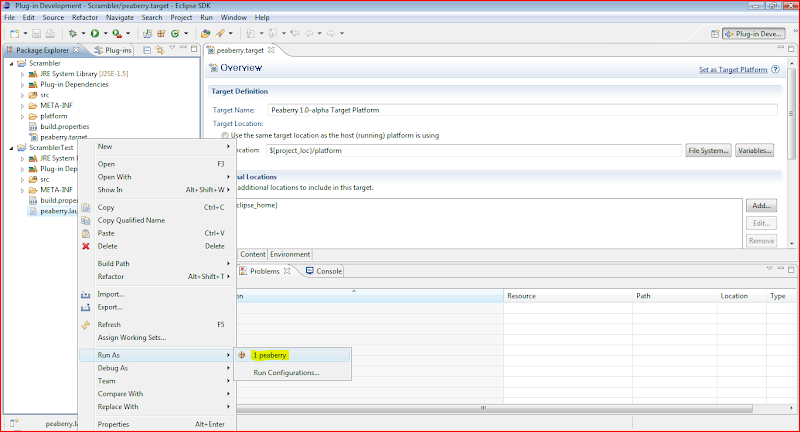Click the Print toolbar icon
This screenshot has height=432, width=800.
coord(50,34)
